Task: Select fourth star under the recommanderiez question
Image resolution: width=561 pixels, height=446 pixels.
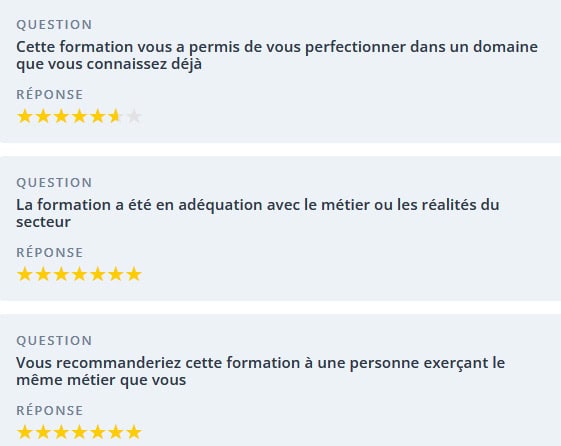Action: tap(79, 432)
